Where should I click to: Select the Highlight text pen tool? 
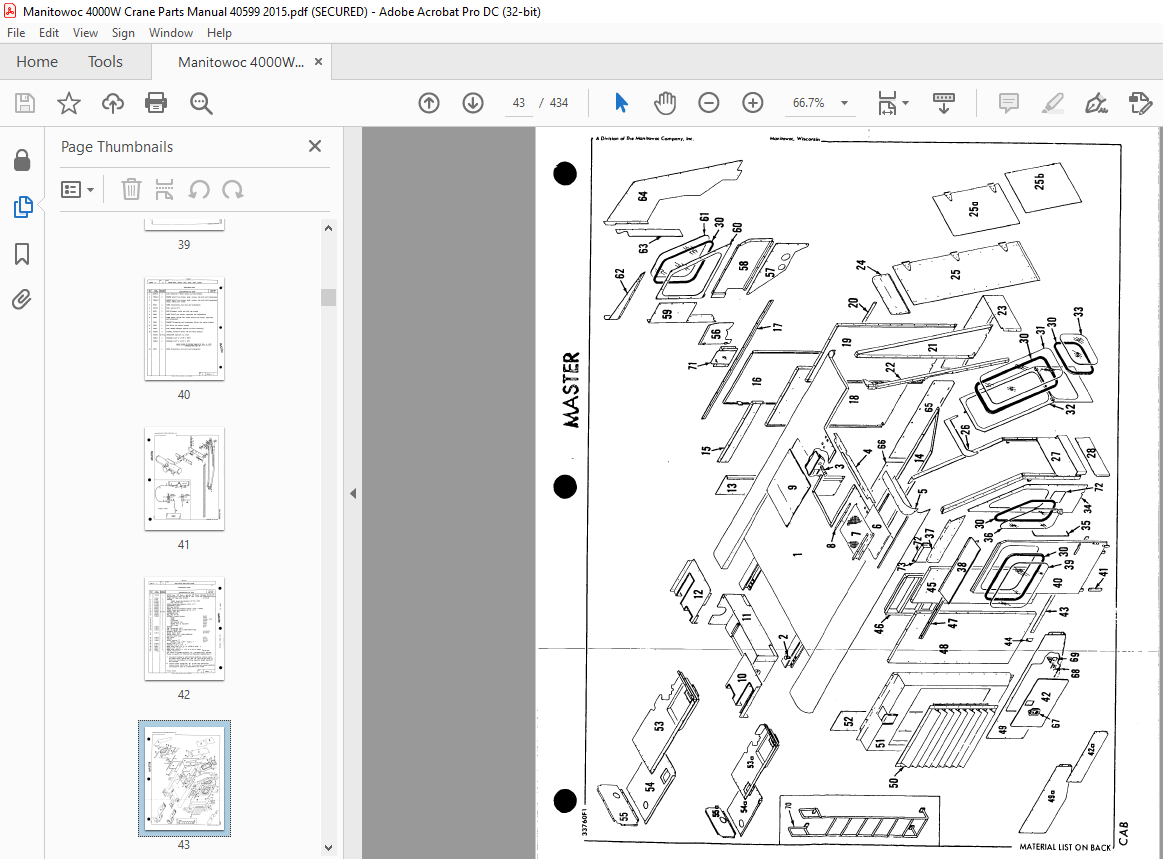[x=1052, y=103]
